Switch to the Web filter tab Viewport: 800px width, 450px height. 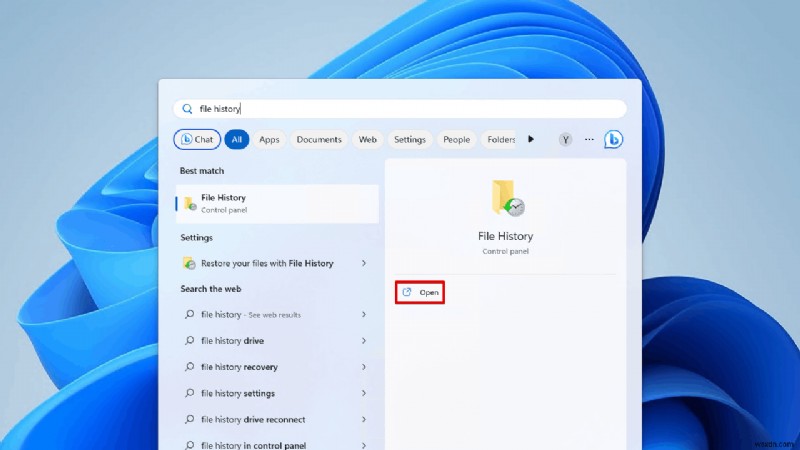pyautogui.click(x=367, y=139)
